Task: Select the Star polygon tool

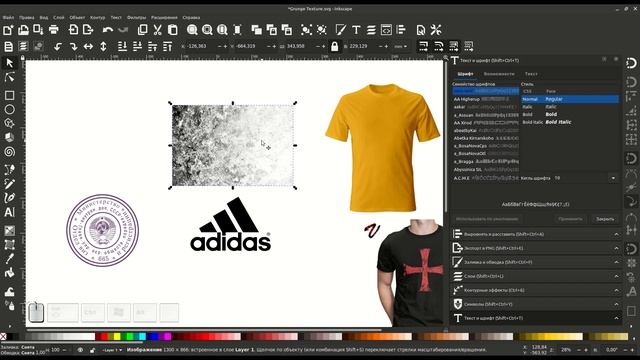Action: tap(9, 123)
